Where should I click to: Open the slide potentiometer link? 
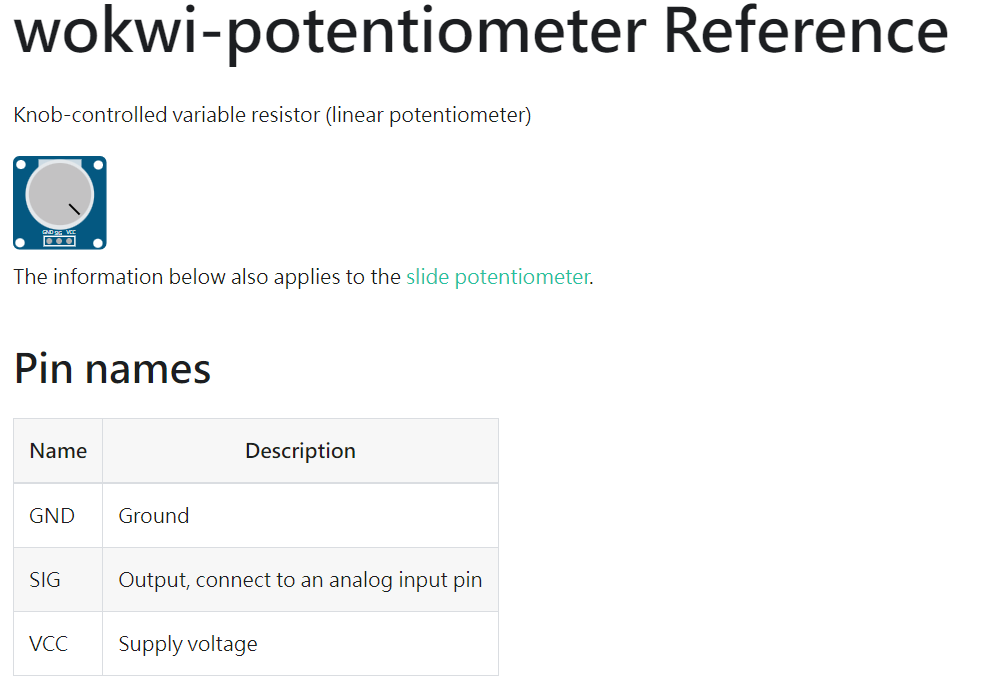[498, 277]
